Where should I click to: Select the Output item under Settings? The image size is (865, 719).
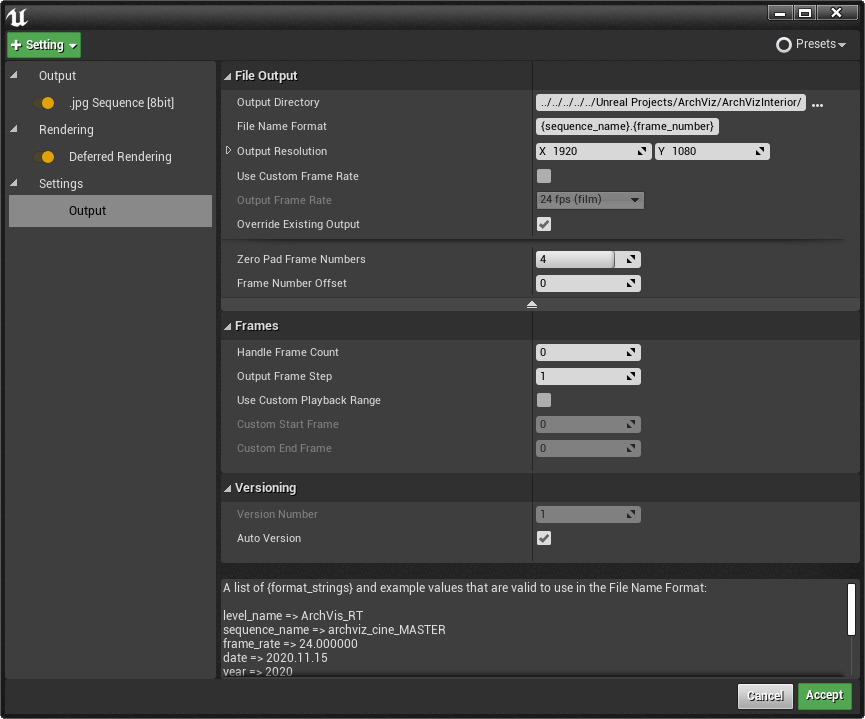pyautogui.click(x=88, y=211)
